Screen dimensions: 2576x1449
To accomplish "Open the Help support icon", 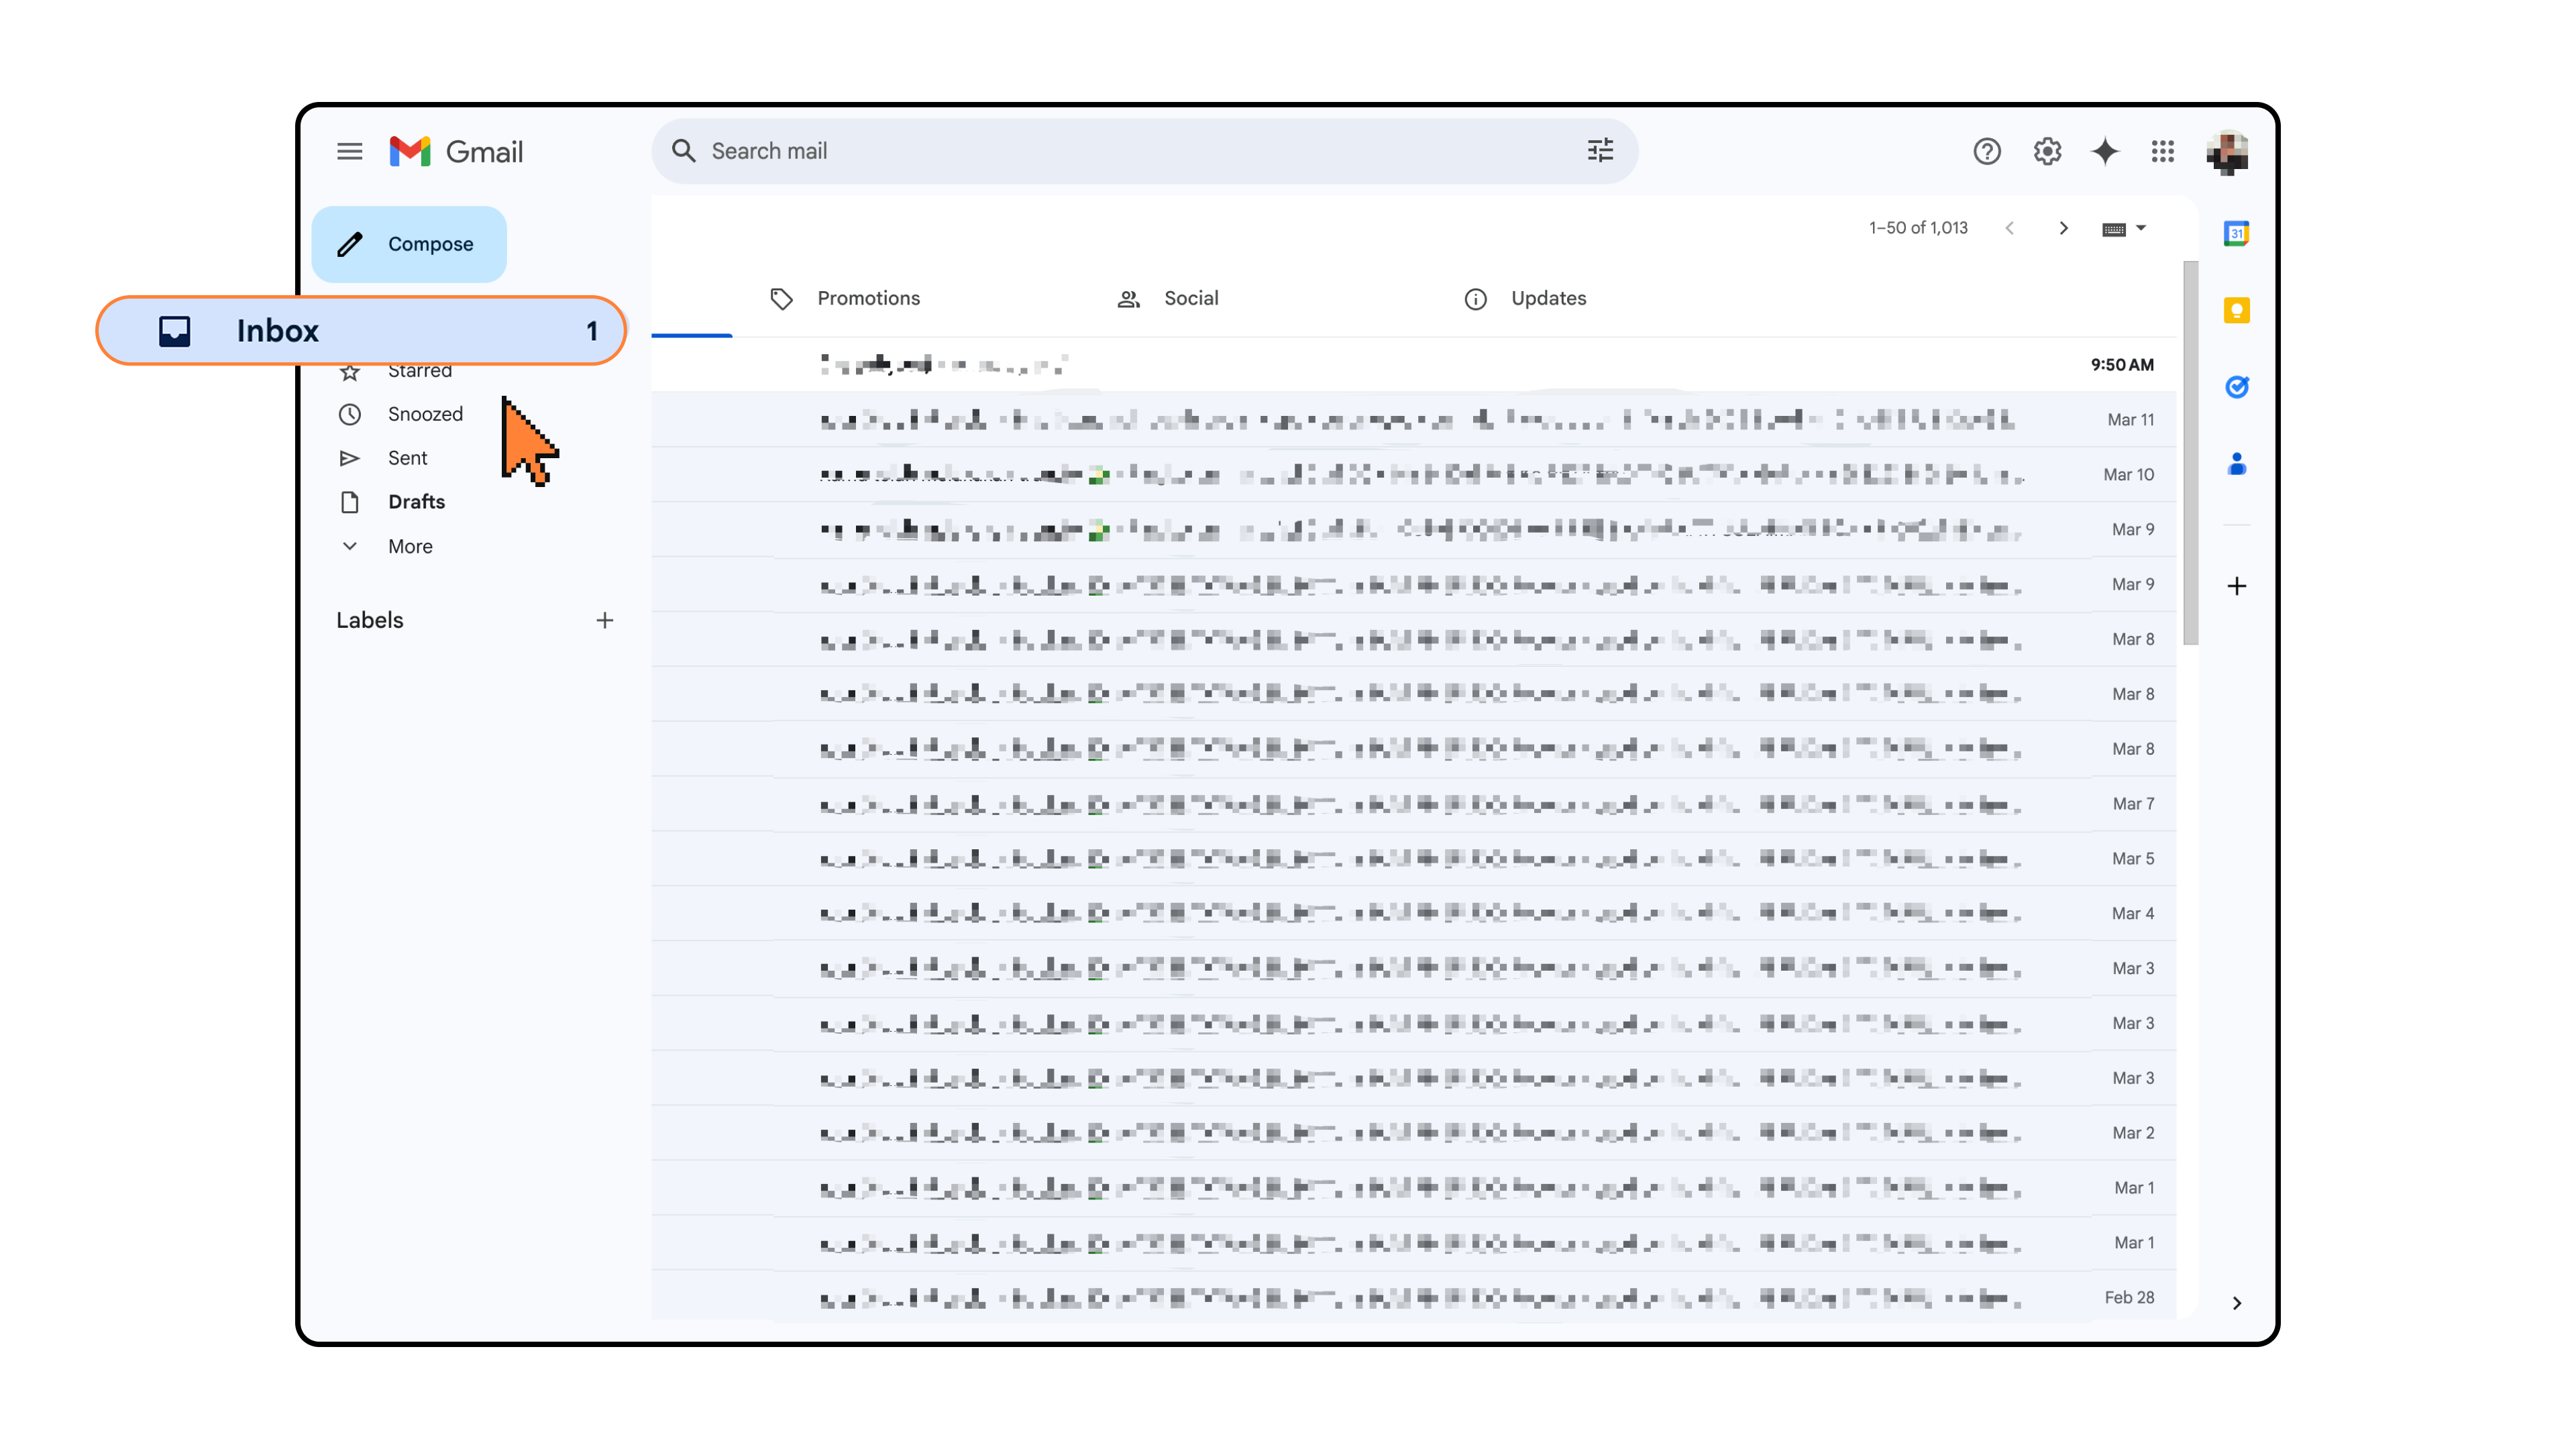I will coord(1986,151).
